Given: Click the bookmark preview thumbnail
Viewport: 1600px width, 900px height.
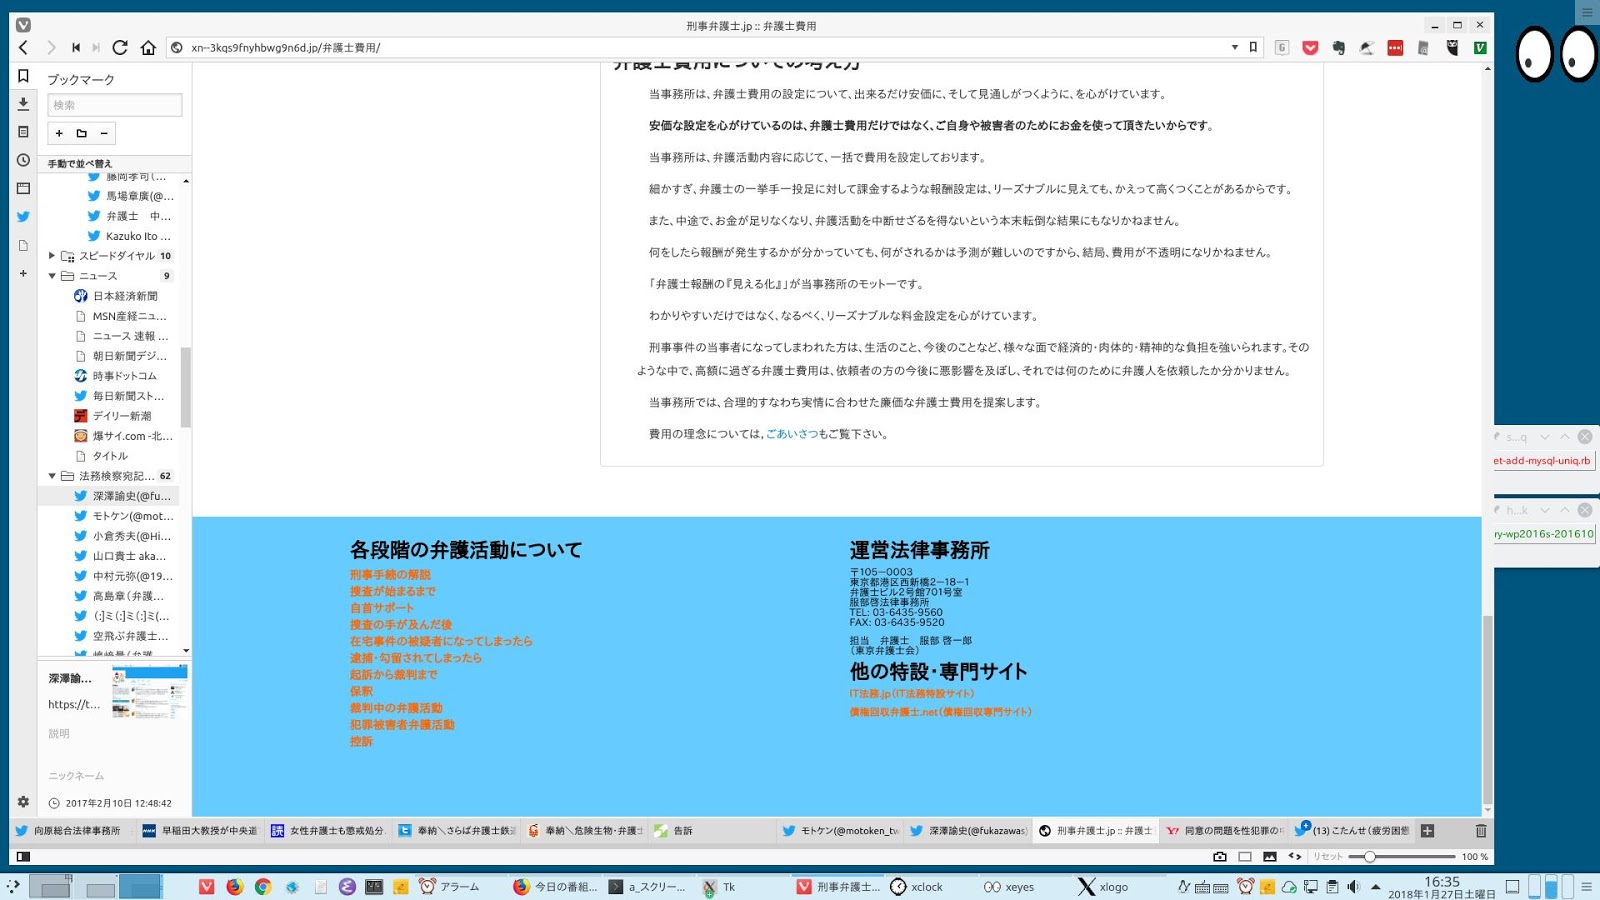Looking at the screenshot, I should pos(149,693).
